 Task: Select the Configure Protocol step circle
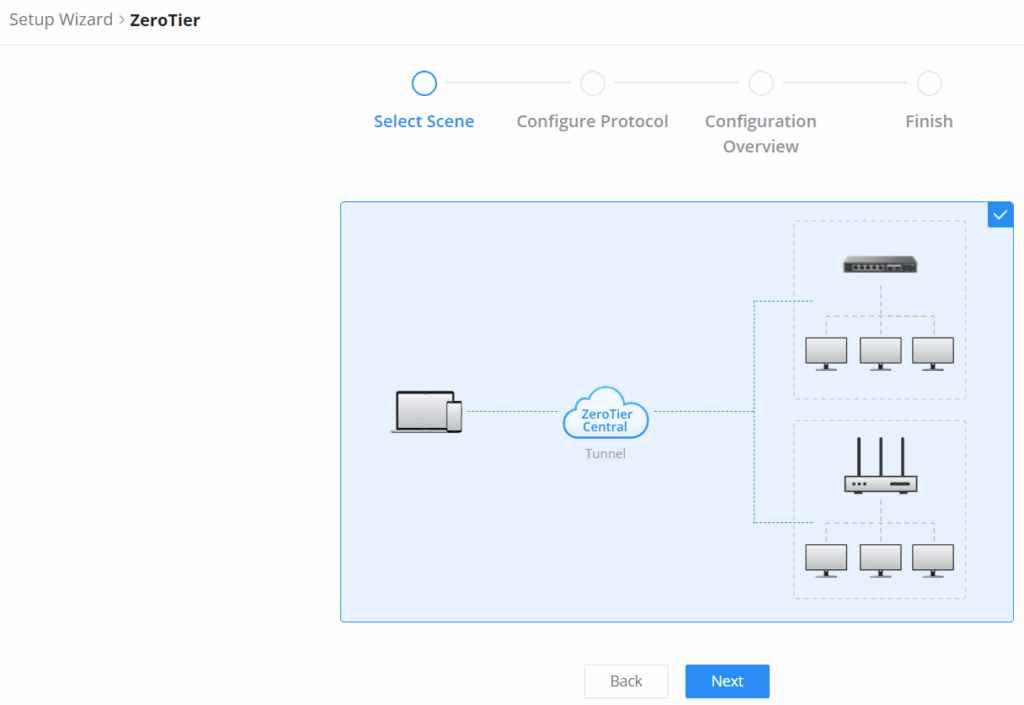click(592, 84)
